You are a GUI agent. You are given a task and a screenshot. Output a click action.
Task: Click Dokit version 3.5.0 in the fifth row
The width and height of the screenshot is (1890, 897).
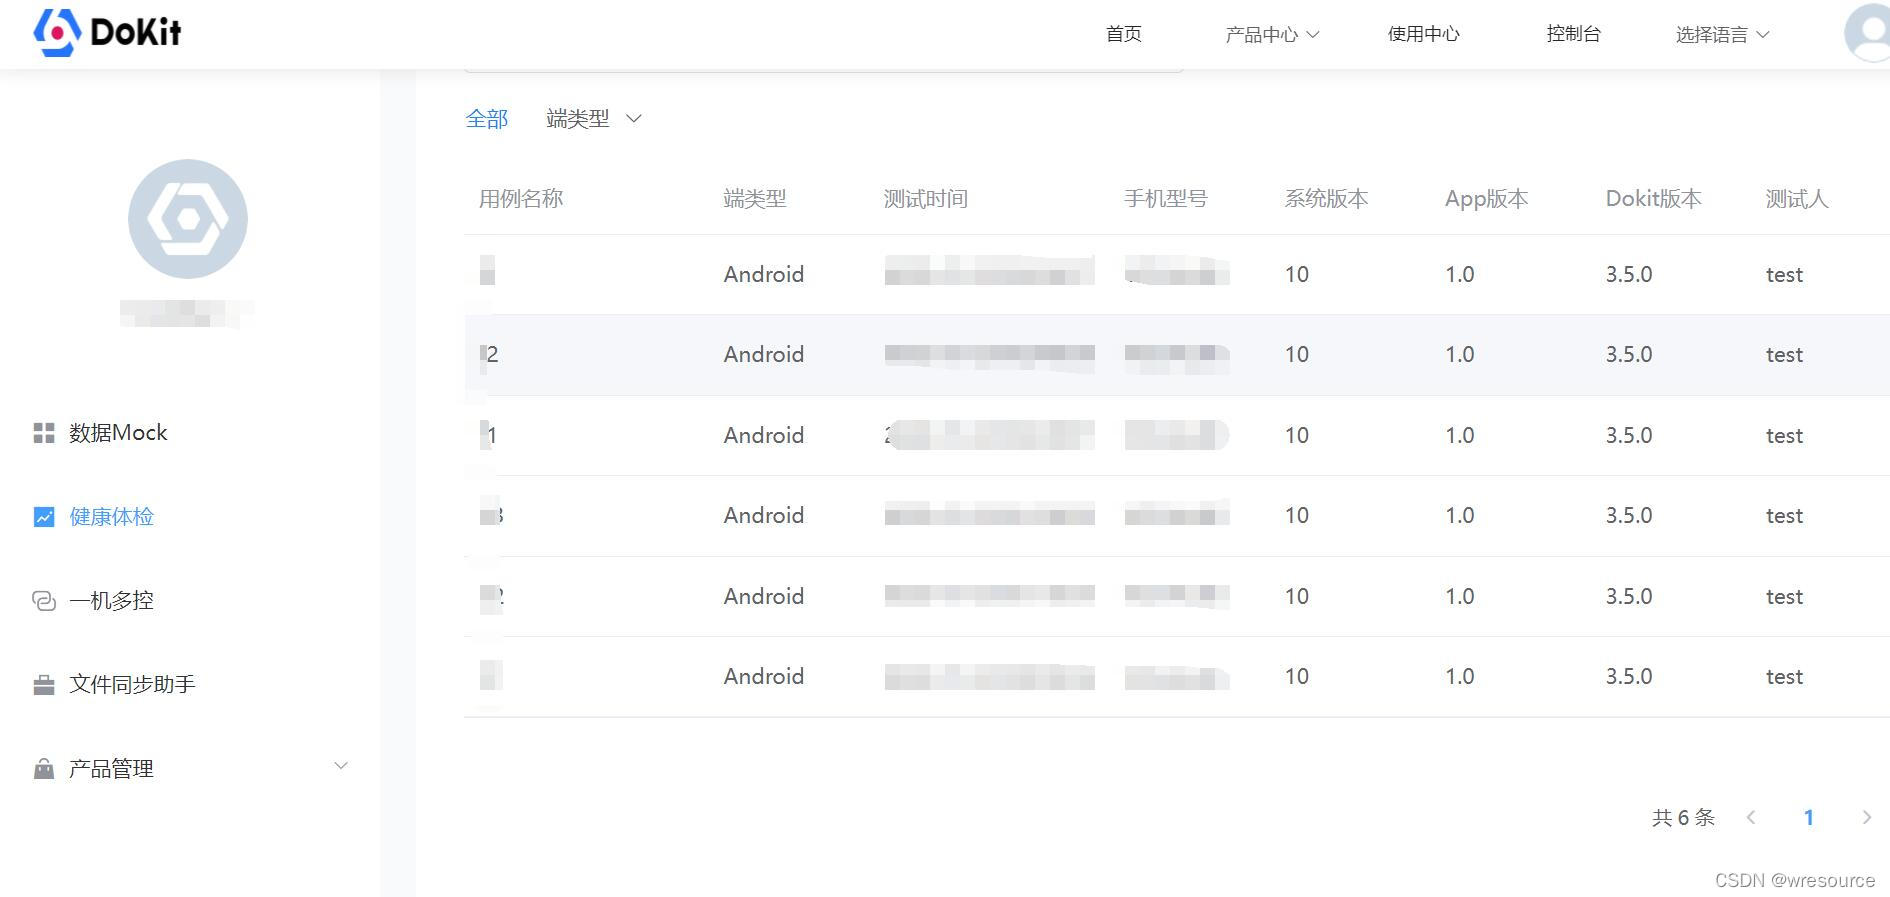click(x=1629, y=596)
